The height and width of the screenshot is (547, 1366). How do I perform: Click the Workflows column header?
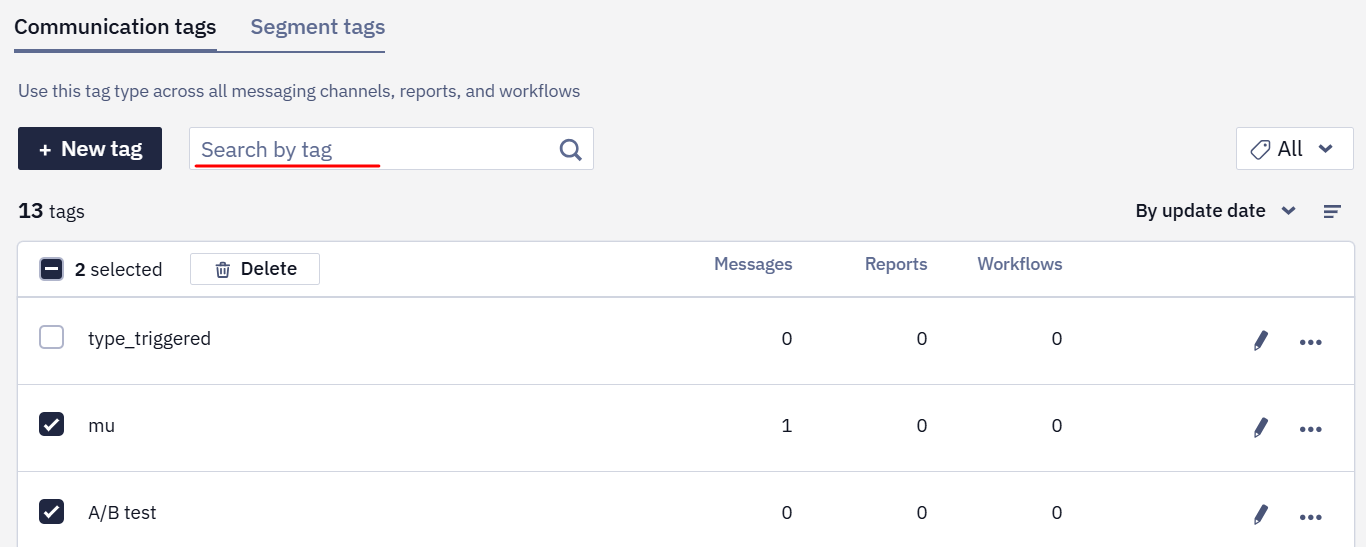1020,264
